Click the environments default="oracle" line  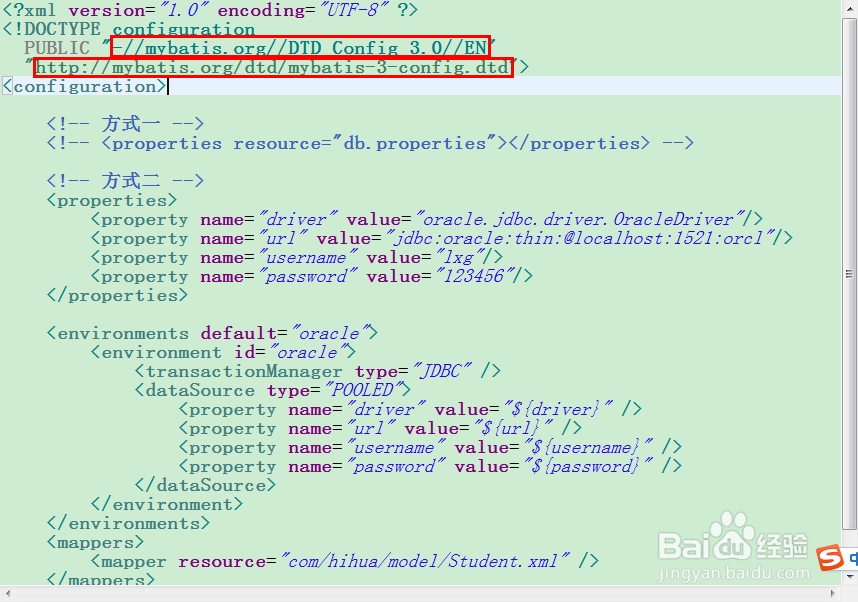click(x=212, y=333)
